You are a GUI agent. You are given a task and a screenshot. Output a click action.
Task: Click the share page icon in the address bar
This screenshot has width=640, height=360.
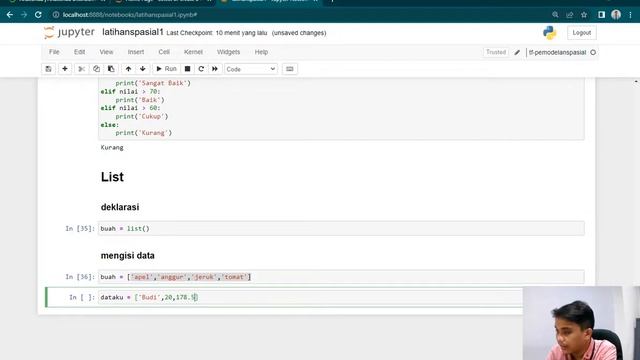pyautogui.click(x=569, y=15)
